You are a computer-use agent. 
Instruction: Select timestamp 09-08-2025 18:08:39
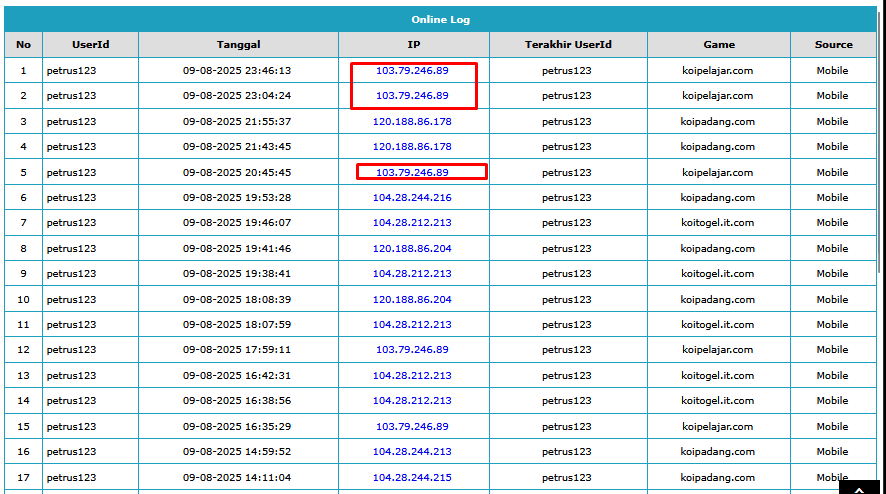tap(237, 300)
